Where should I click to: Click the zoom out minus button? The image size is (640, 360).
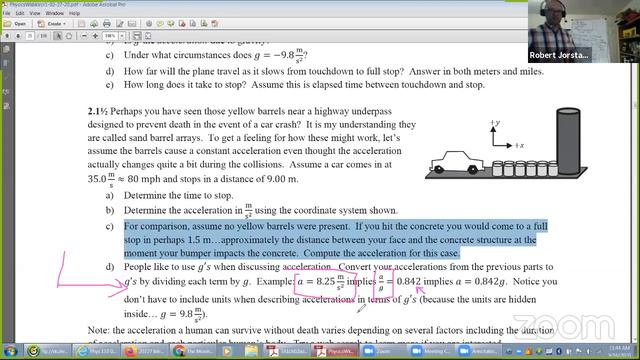point(84,36)
